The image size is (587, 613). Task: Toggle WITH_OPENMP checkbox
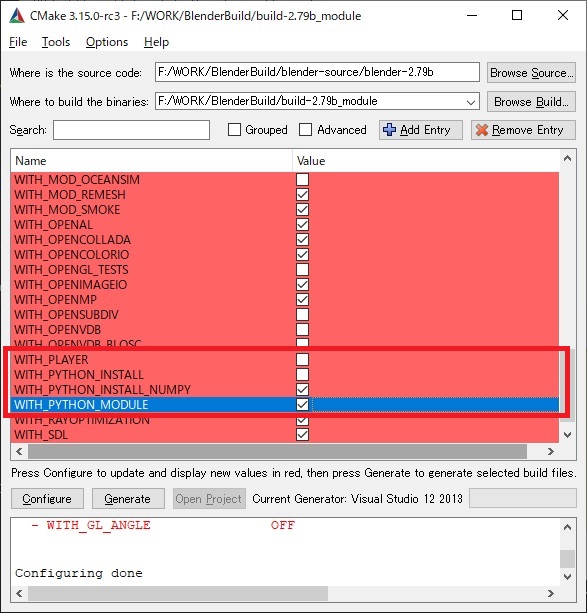[x=302, y=299]
